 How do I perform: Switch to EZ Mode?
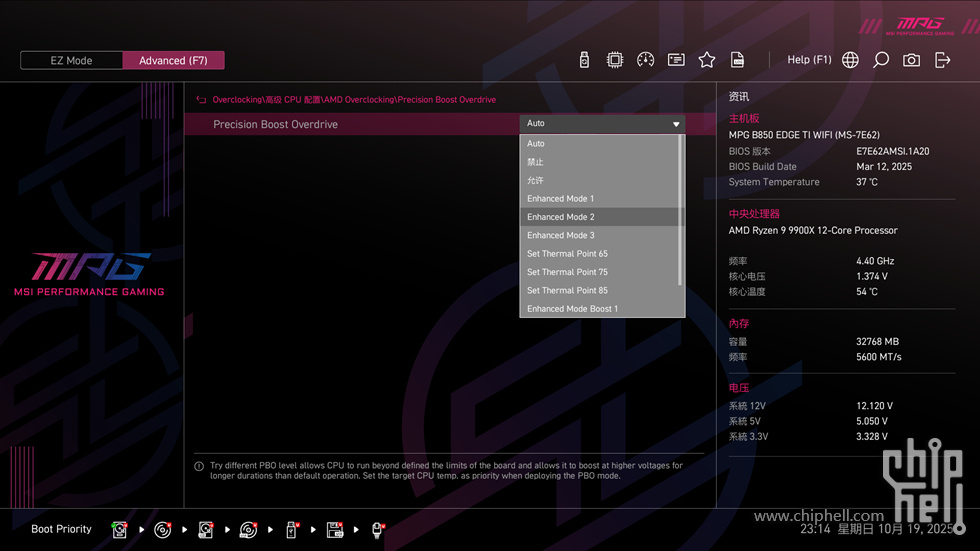[x=71, y=60]
